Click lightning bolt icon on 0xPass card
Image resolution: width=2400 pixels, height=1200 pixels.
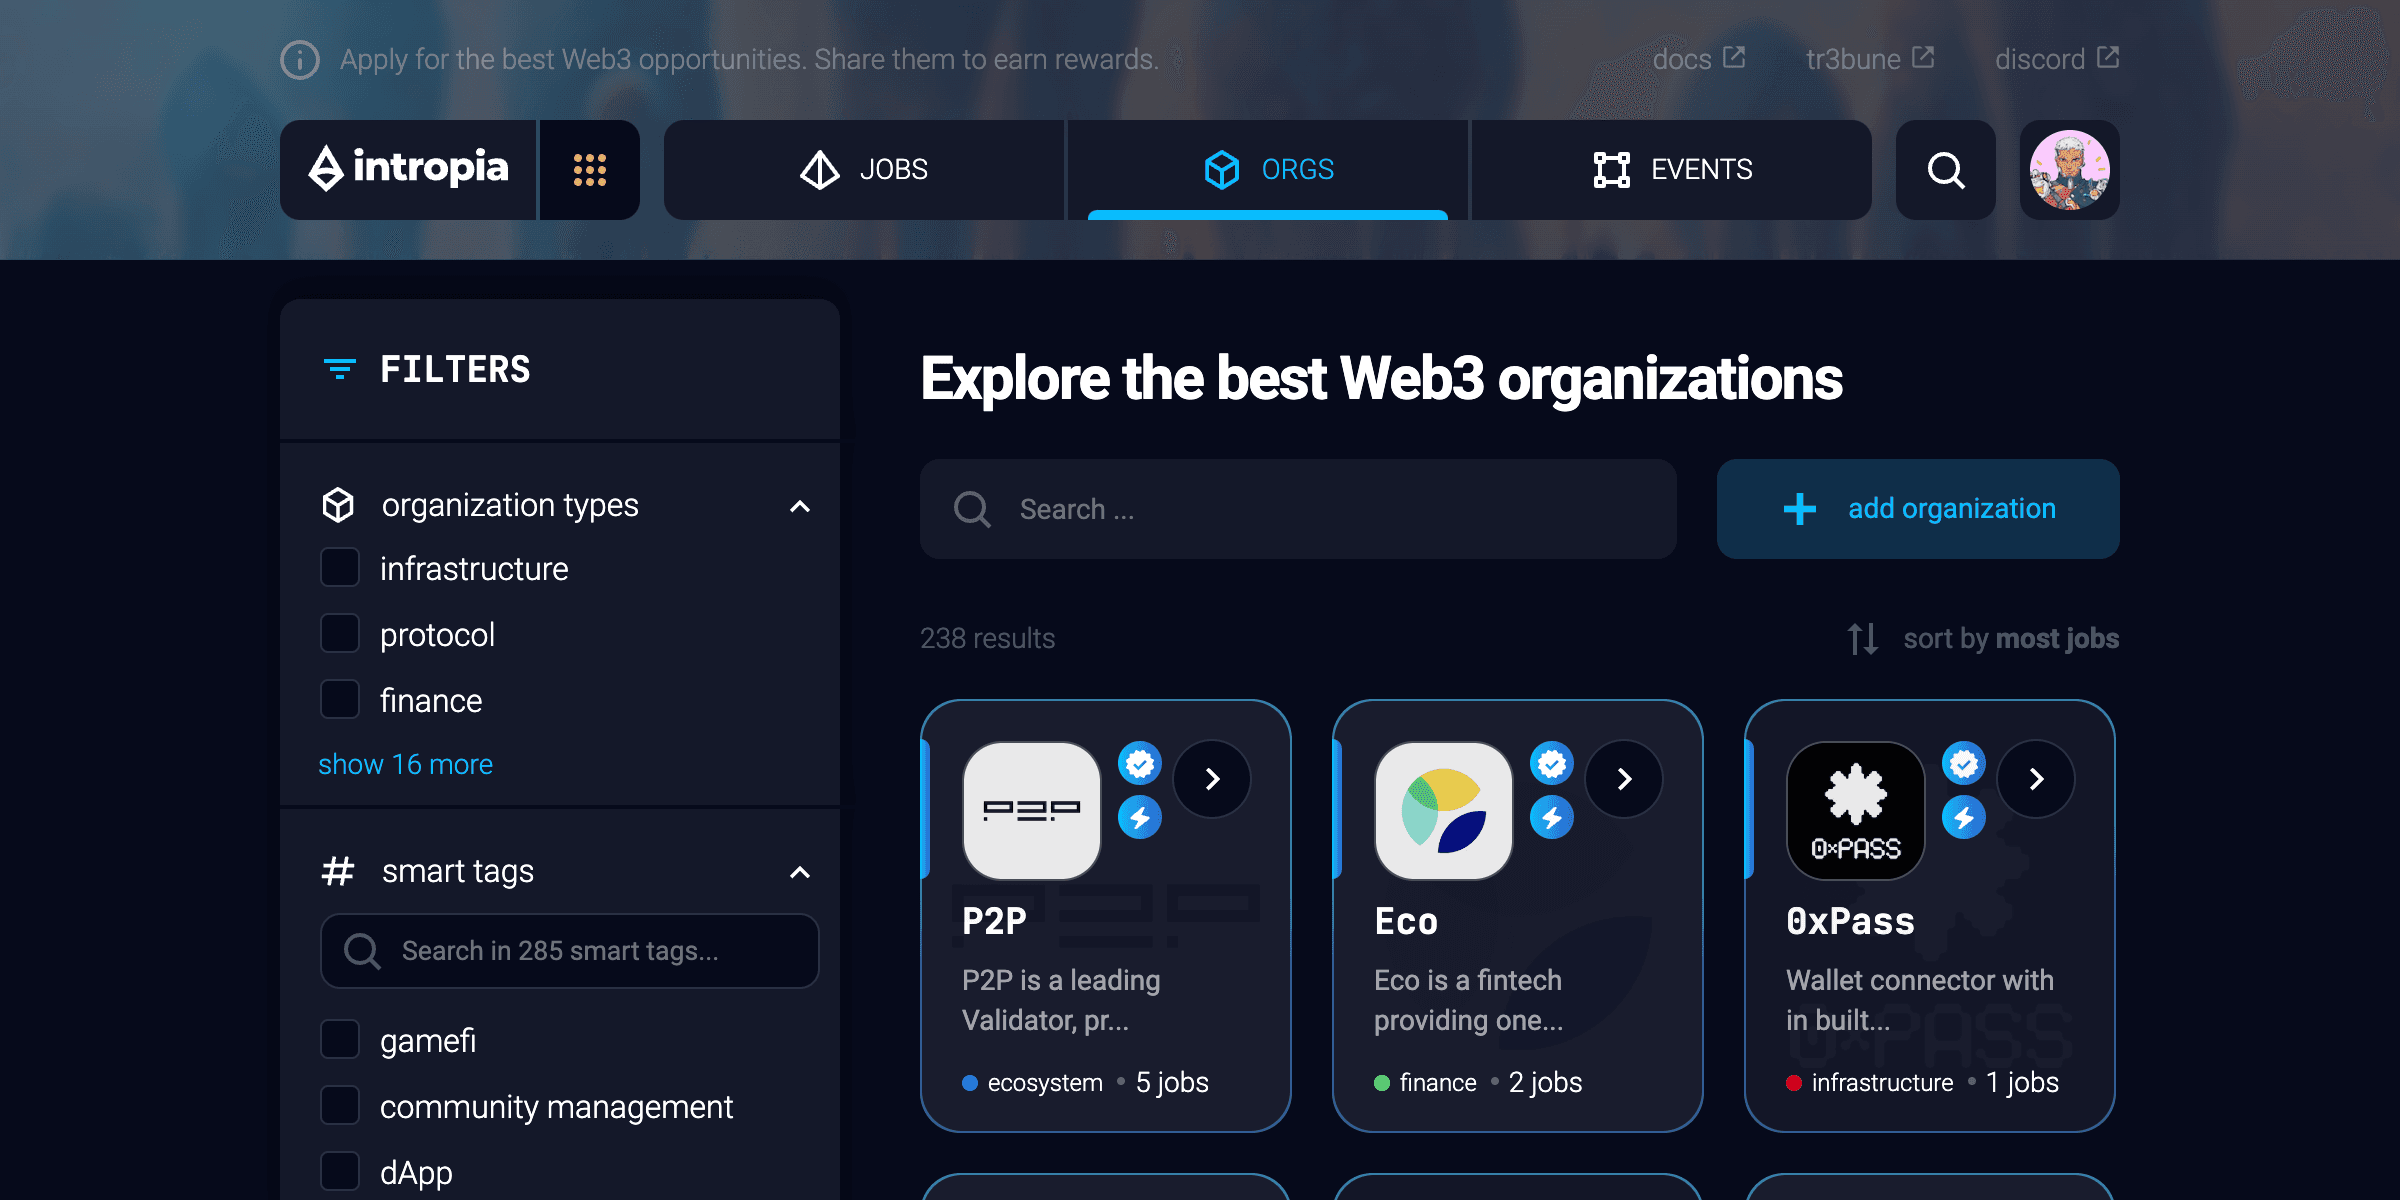(x=1963, y=818)
